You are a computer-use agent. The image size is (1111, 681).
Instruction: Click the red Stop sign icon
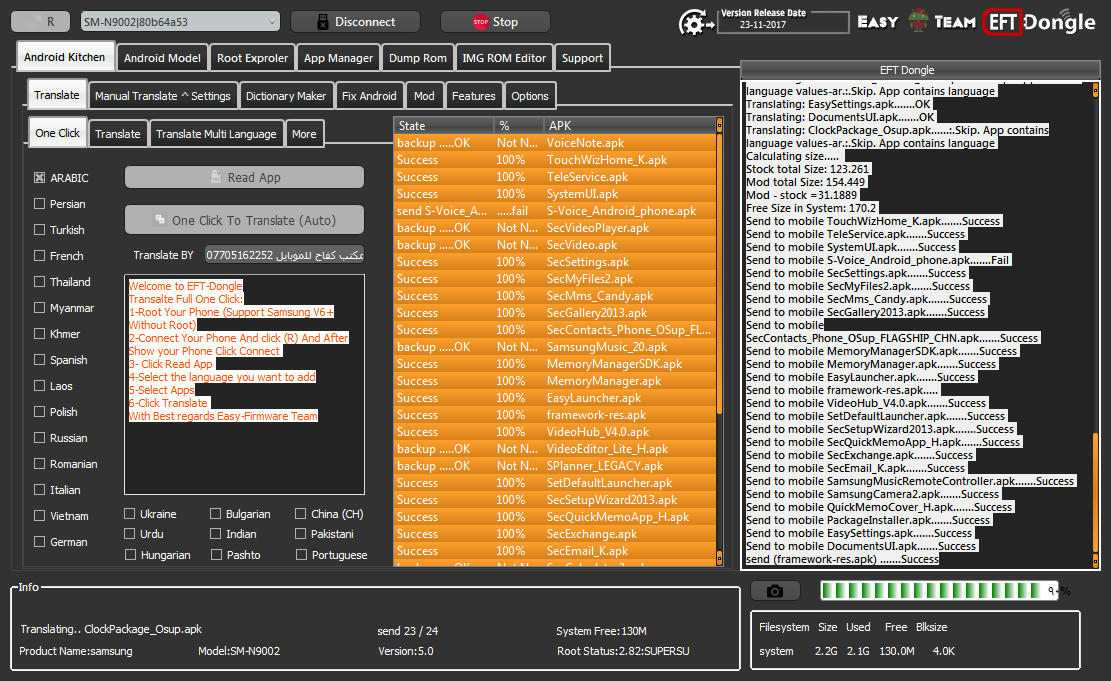pyautogui.click(x=480, y=22)
